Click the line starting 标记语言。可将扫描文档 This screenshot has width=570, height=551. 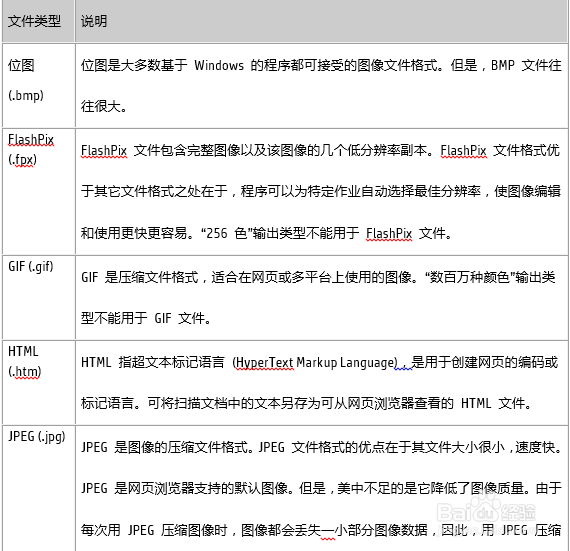[306, 403]
